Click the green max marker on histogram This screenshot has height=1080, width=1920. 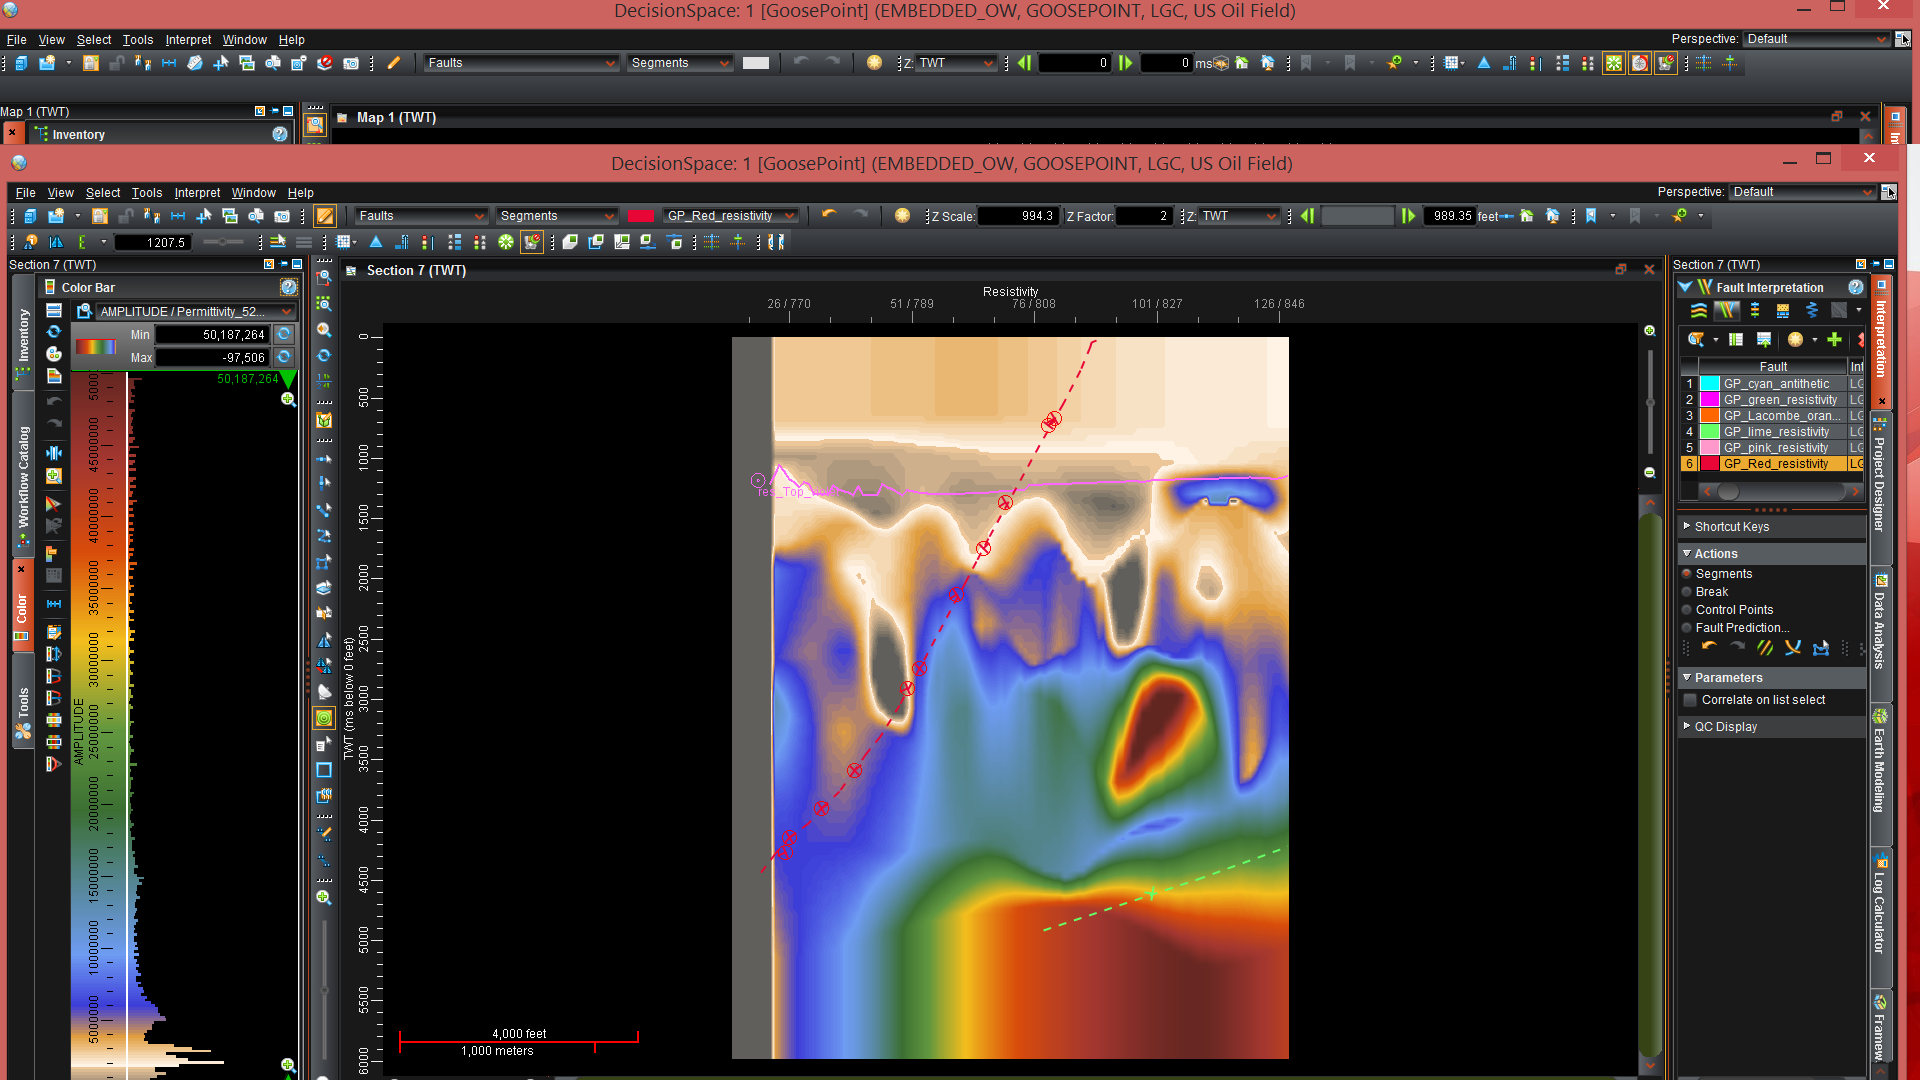[x=289, y=379]
